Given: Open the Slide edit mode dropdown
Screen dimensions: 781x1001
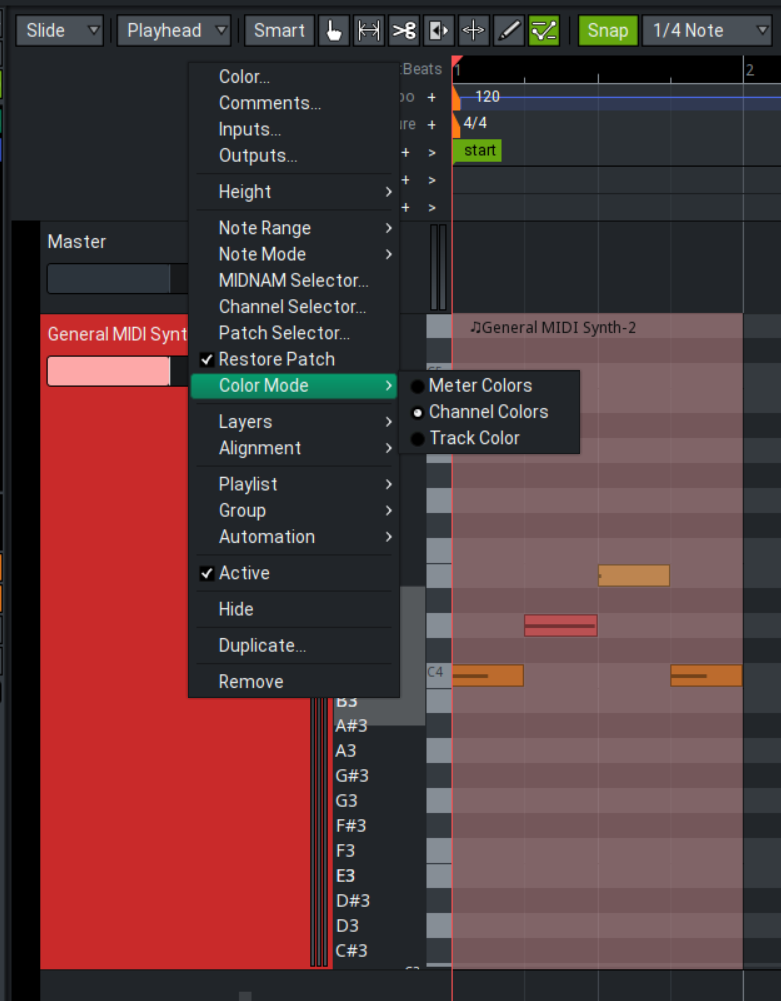Looking at the screenshot, I should [62, 31].
